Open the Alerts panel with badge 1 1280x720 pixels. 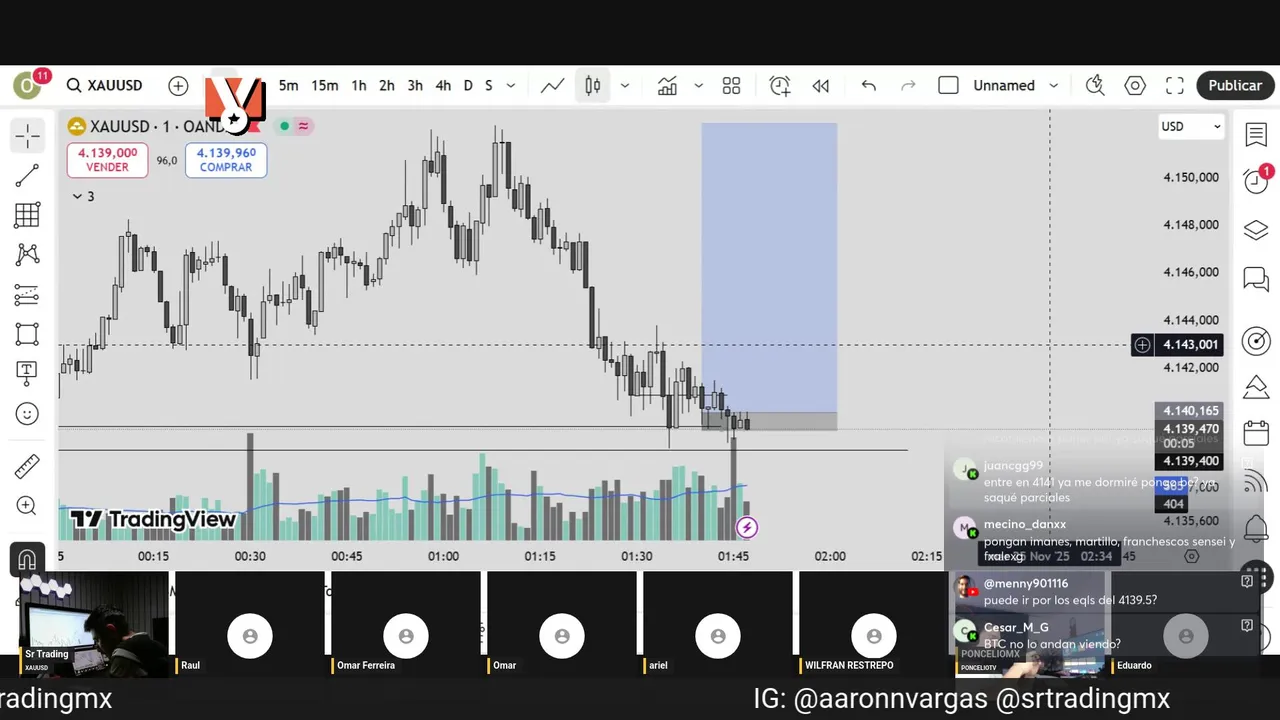point(1256,180)
